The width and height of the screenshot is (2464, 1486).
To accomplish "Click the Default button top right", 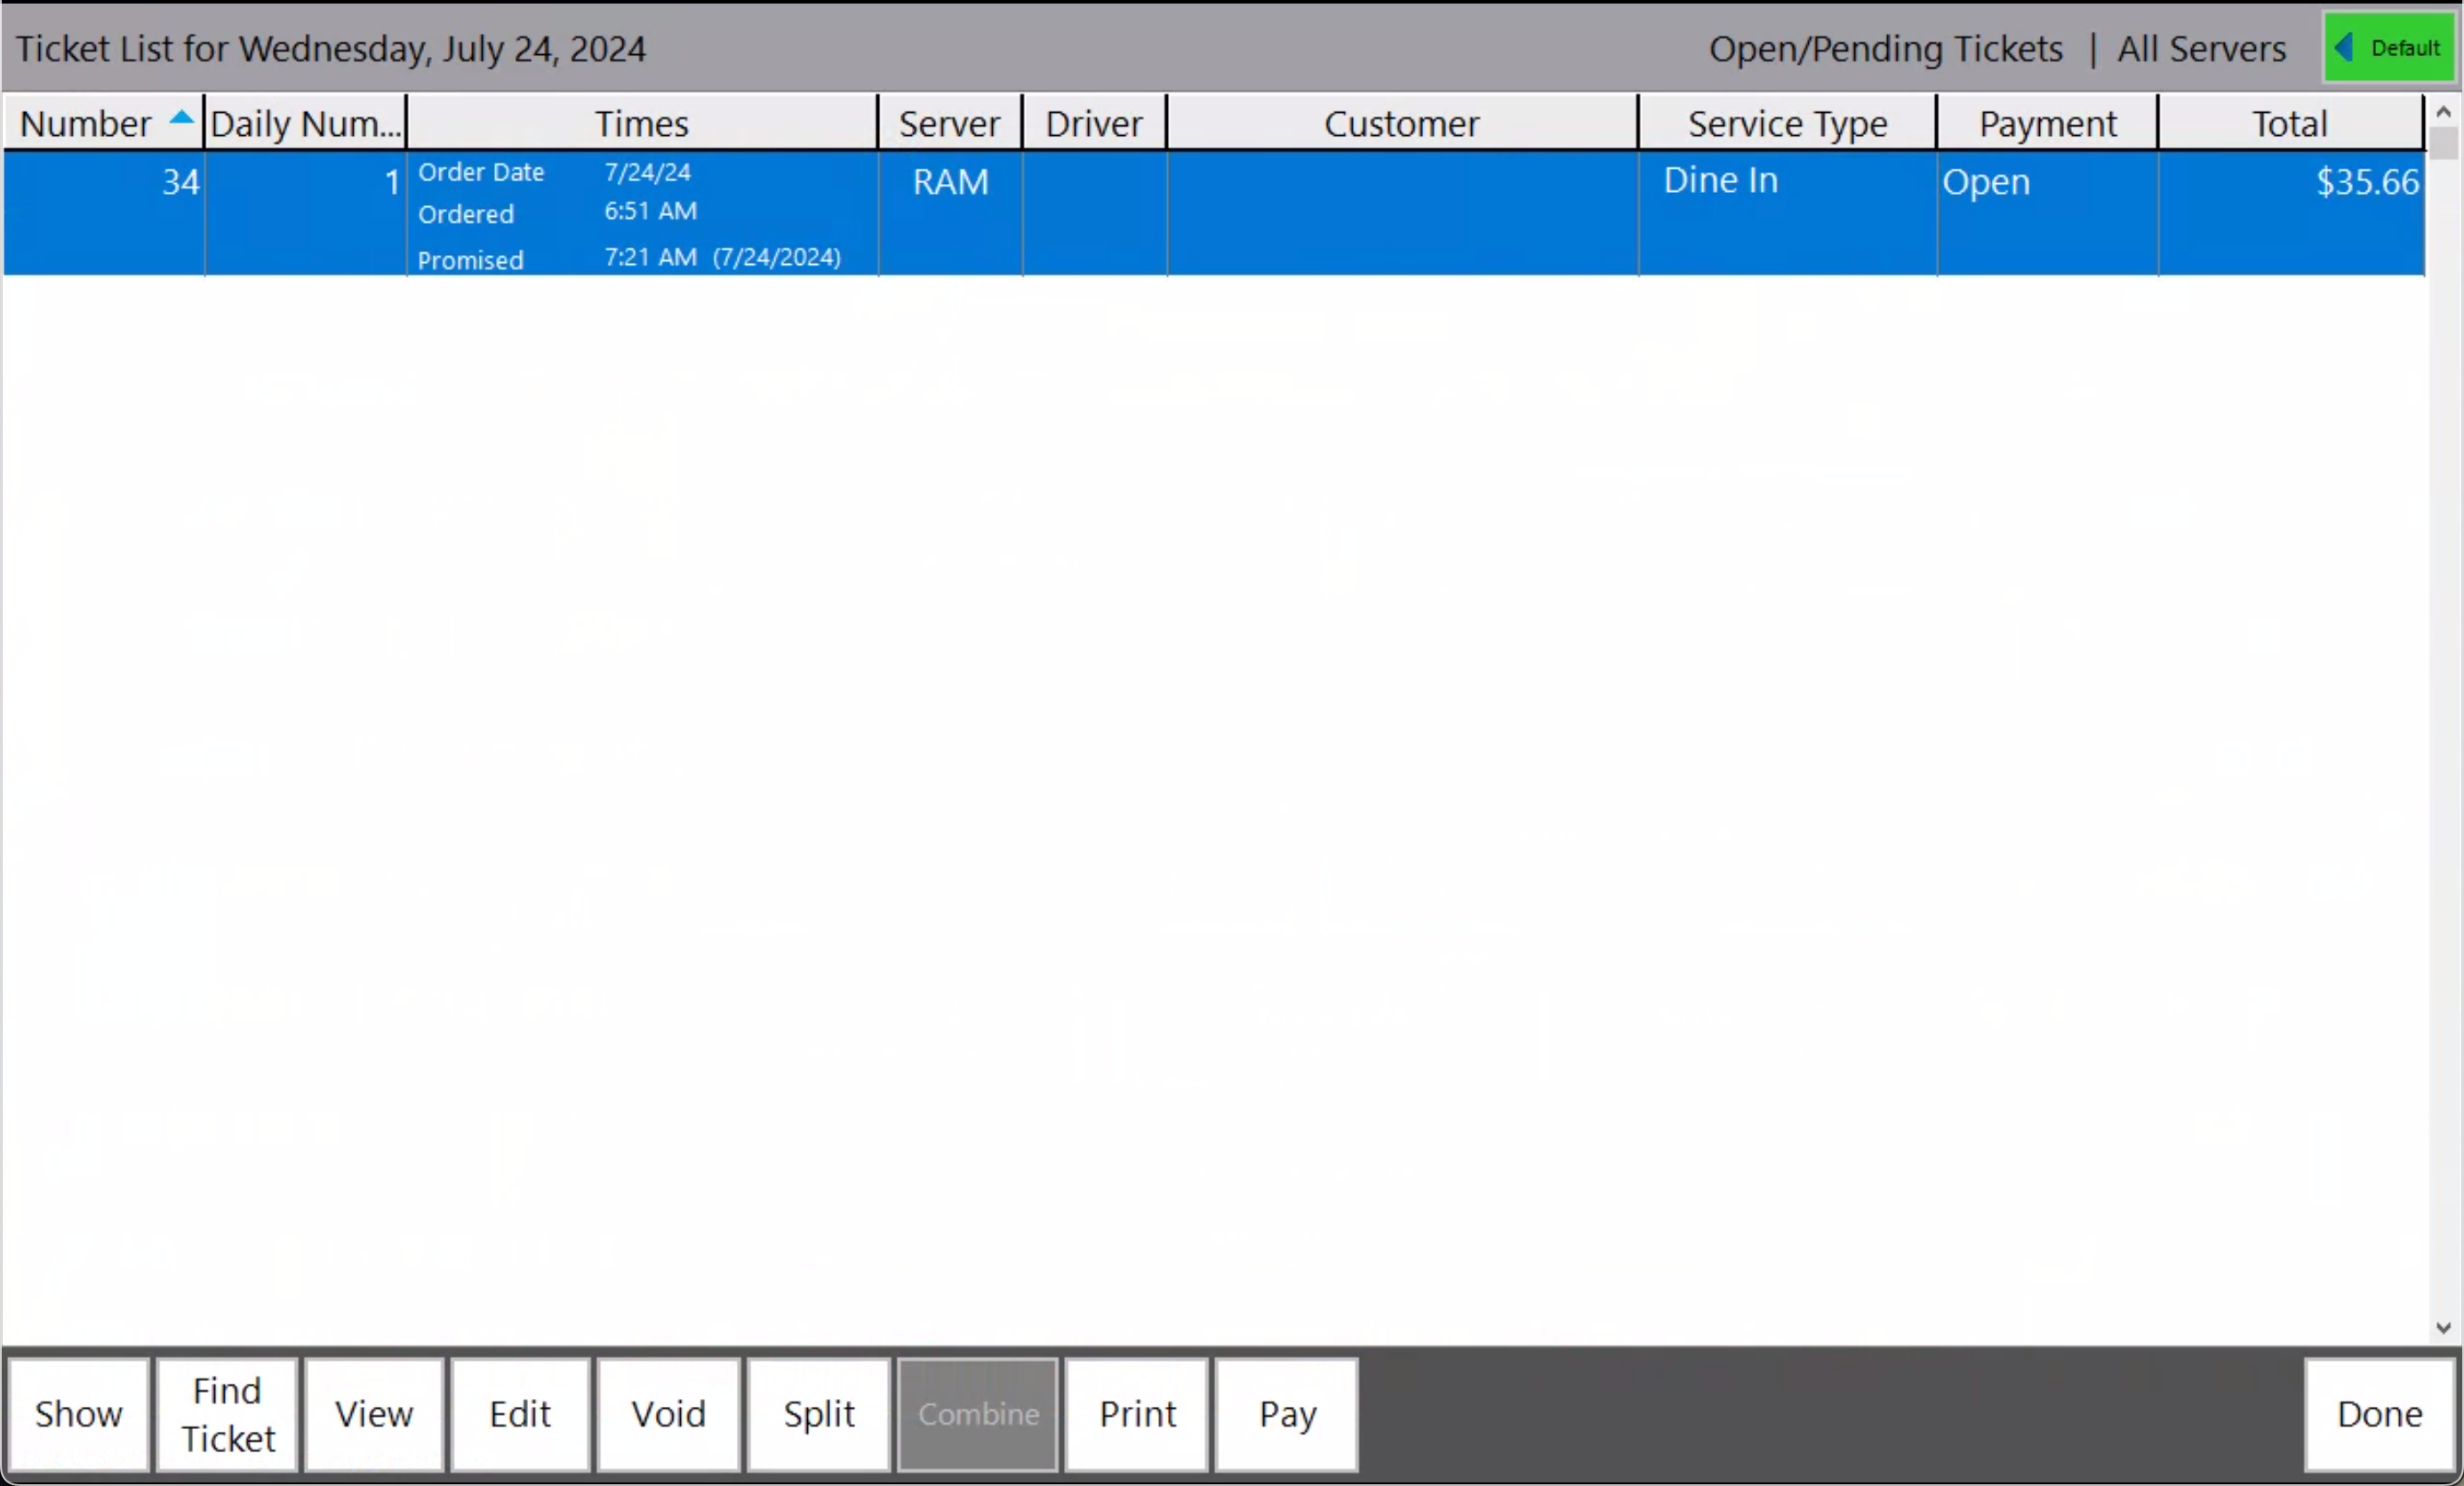I will coord(2388,47).
